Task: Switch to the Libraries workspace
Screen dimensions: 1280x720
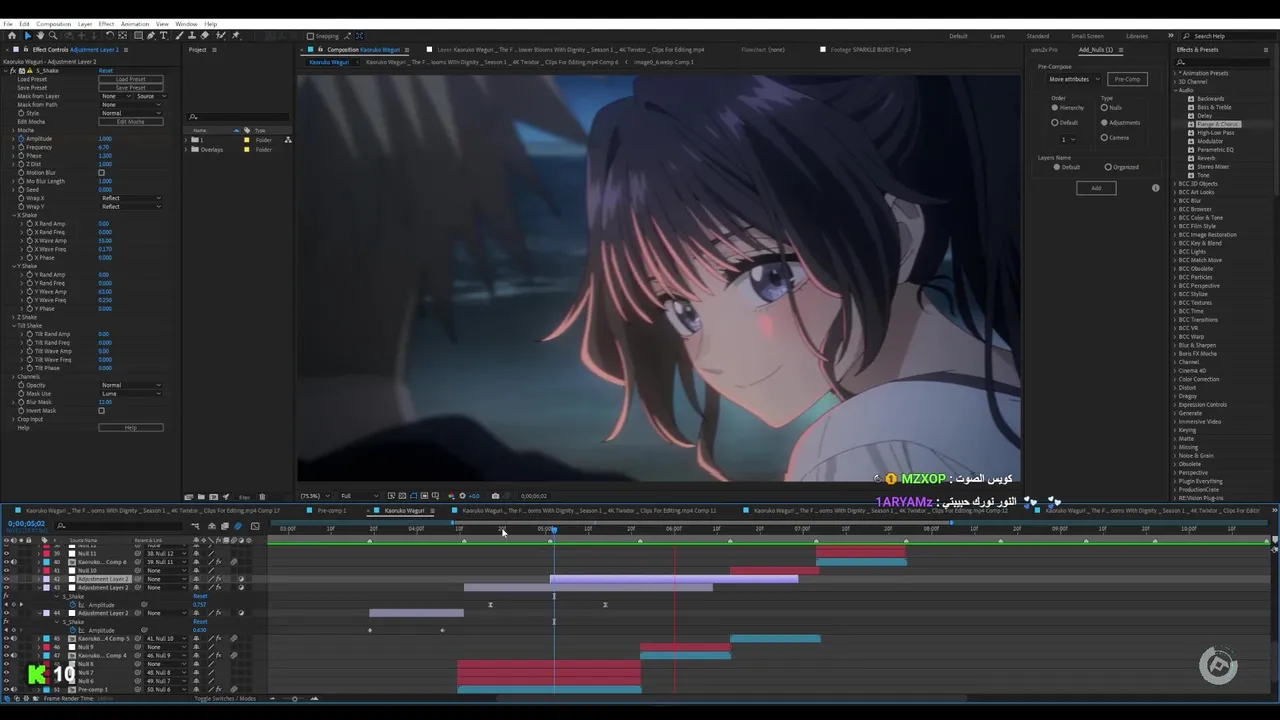Action: point(1137,36)
